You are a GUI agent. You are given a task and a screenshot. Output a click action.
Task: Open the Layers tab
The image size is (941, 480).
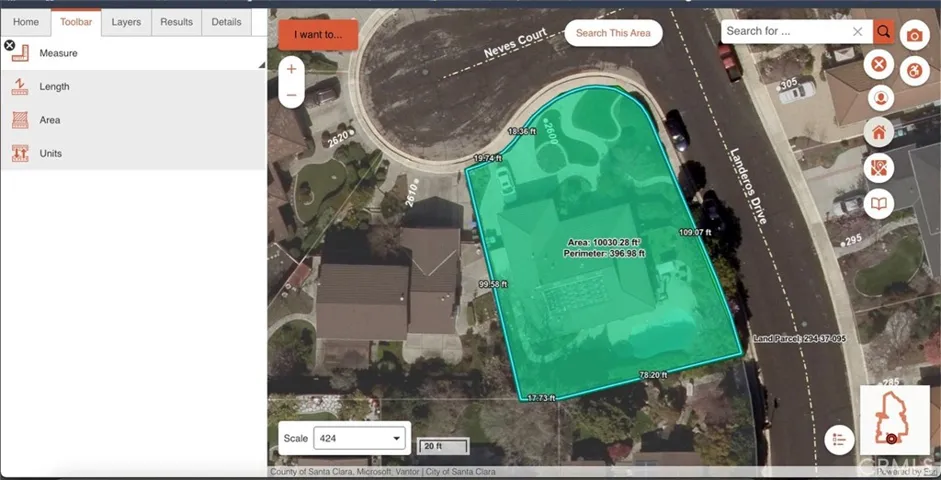click(x=126, y=22)
